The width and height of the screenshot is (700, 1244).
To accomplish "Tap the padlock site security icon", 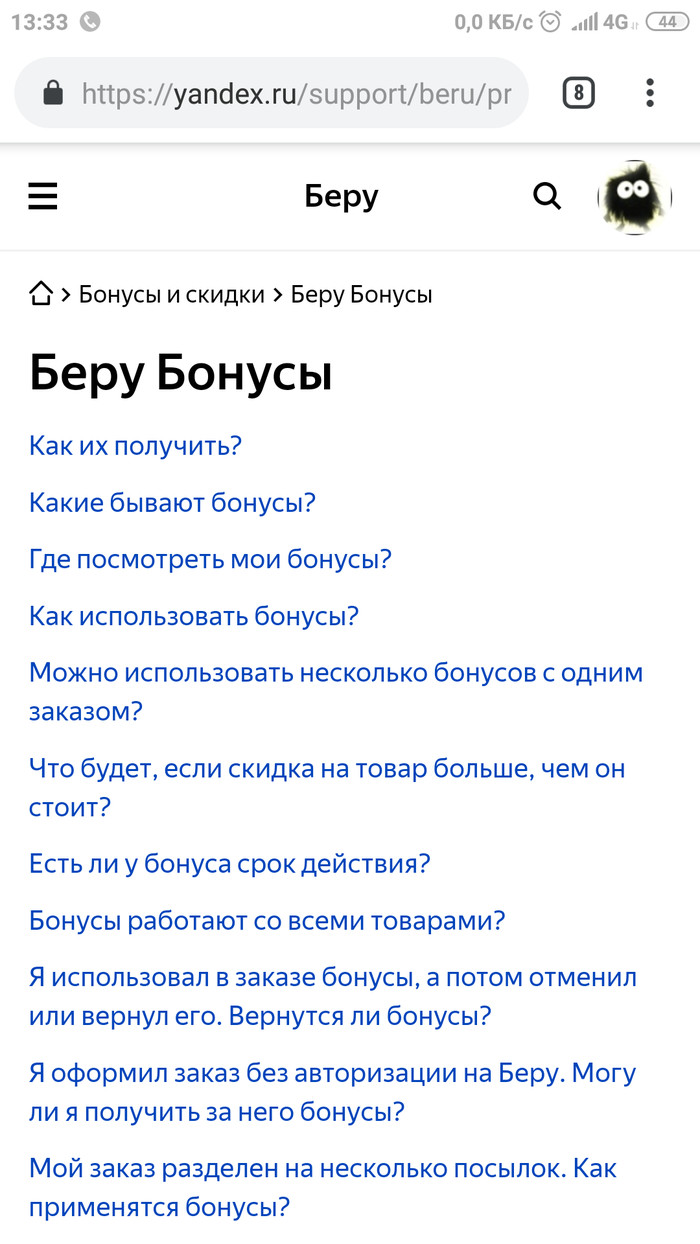I will click(x=53, y=94).
